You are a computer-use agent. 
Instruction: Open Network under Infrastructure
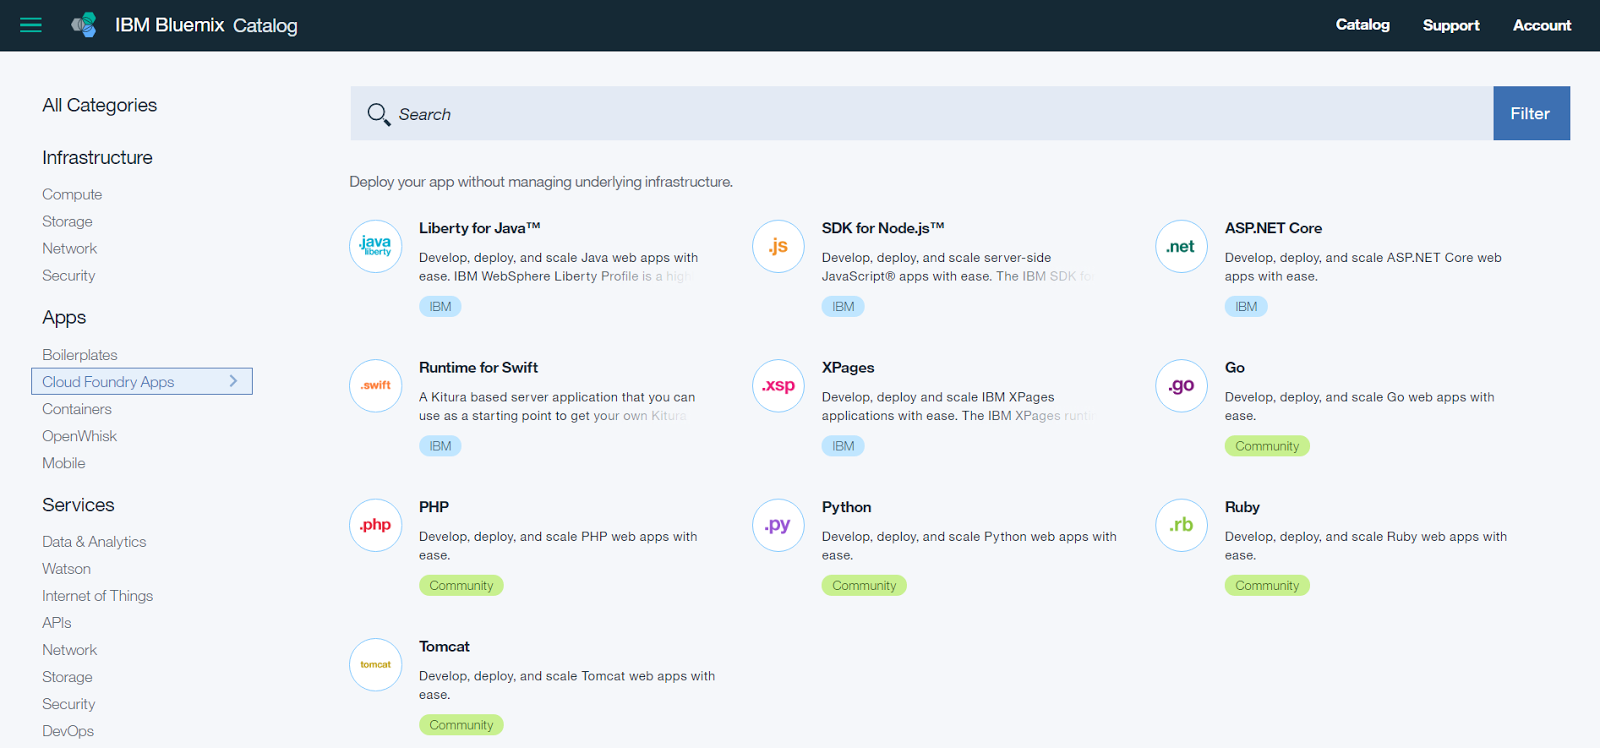click(69, 248)
